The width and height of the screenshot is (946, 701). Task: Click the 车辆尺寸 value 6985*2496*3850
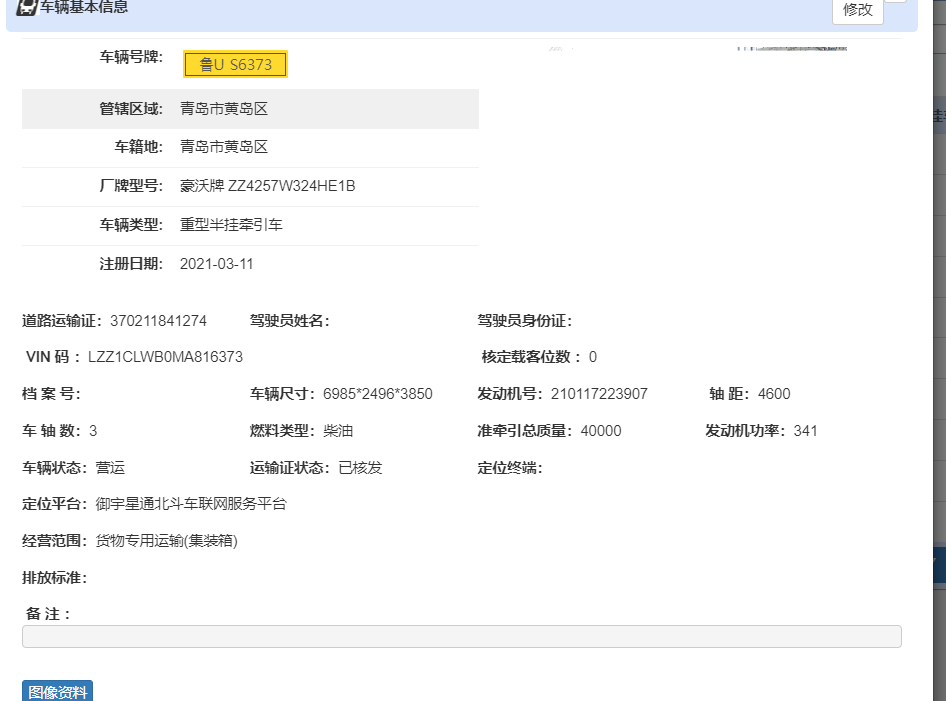[377, 394]
